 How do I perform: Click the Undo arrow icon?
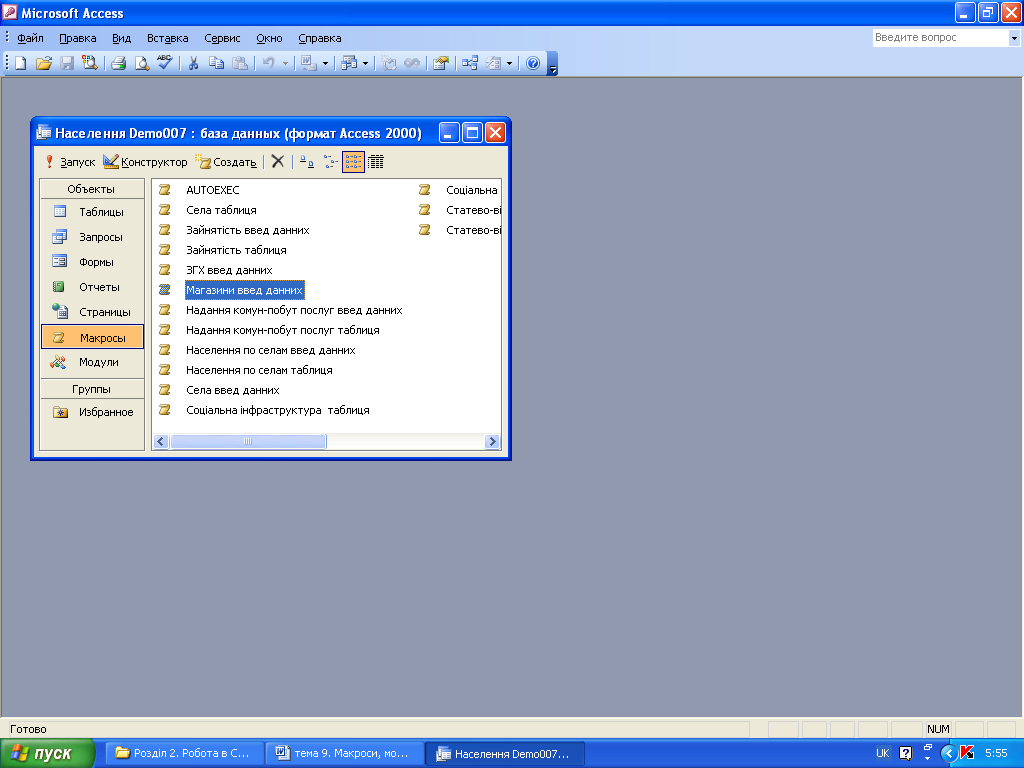click(268, 63)
